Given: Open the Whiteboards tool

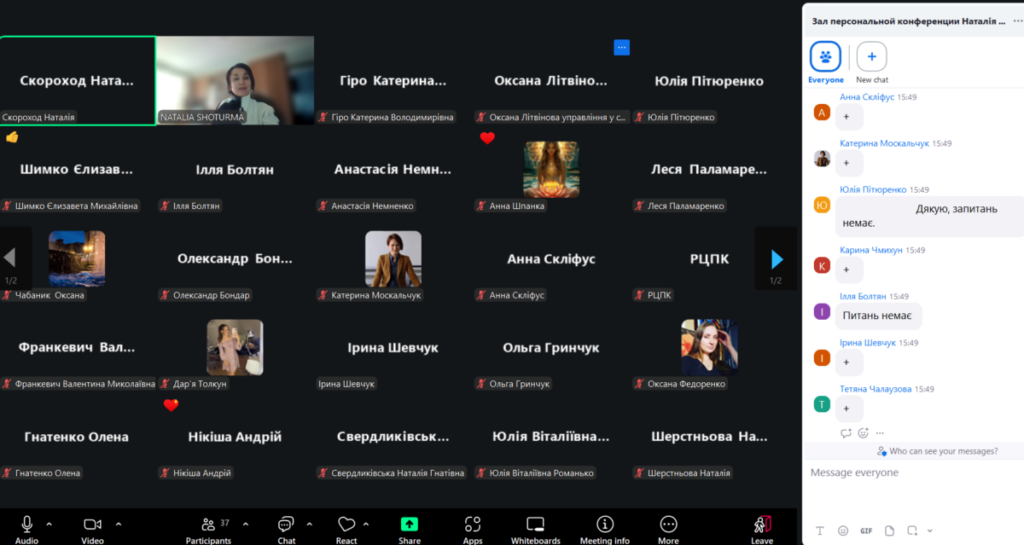Looking at the screenshot, I should pyautogui.click(x=536, y=525).
